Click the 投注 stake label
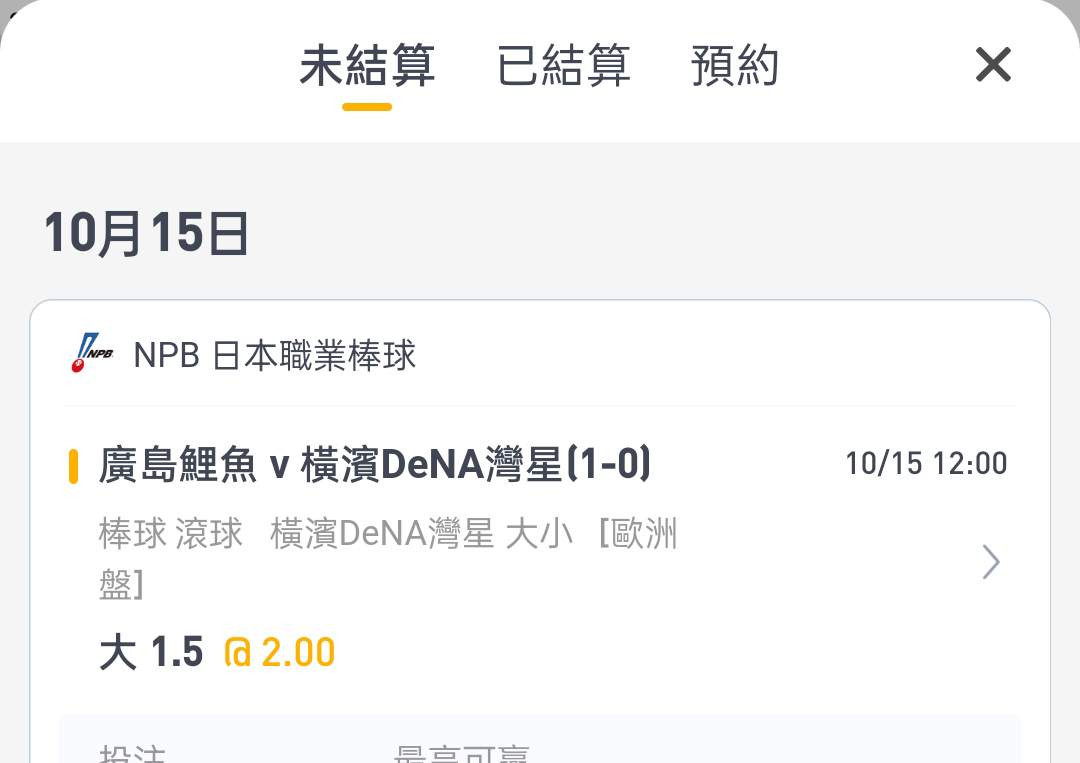Screen dimensions: 1080x763 132,752
